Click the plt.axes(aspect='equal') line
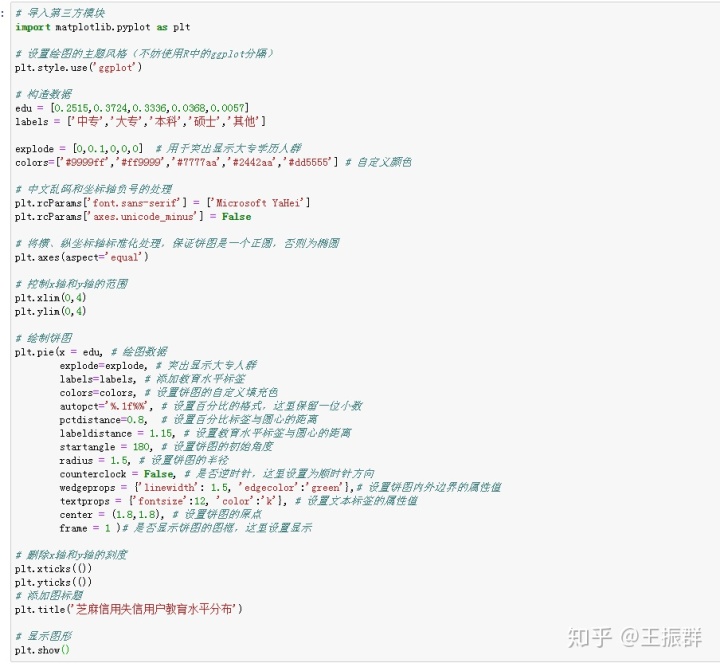720x667 pixels. pyautogui.click(x=81, y=257)
